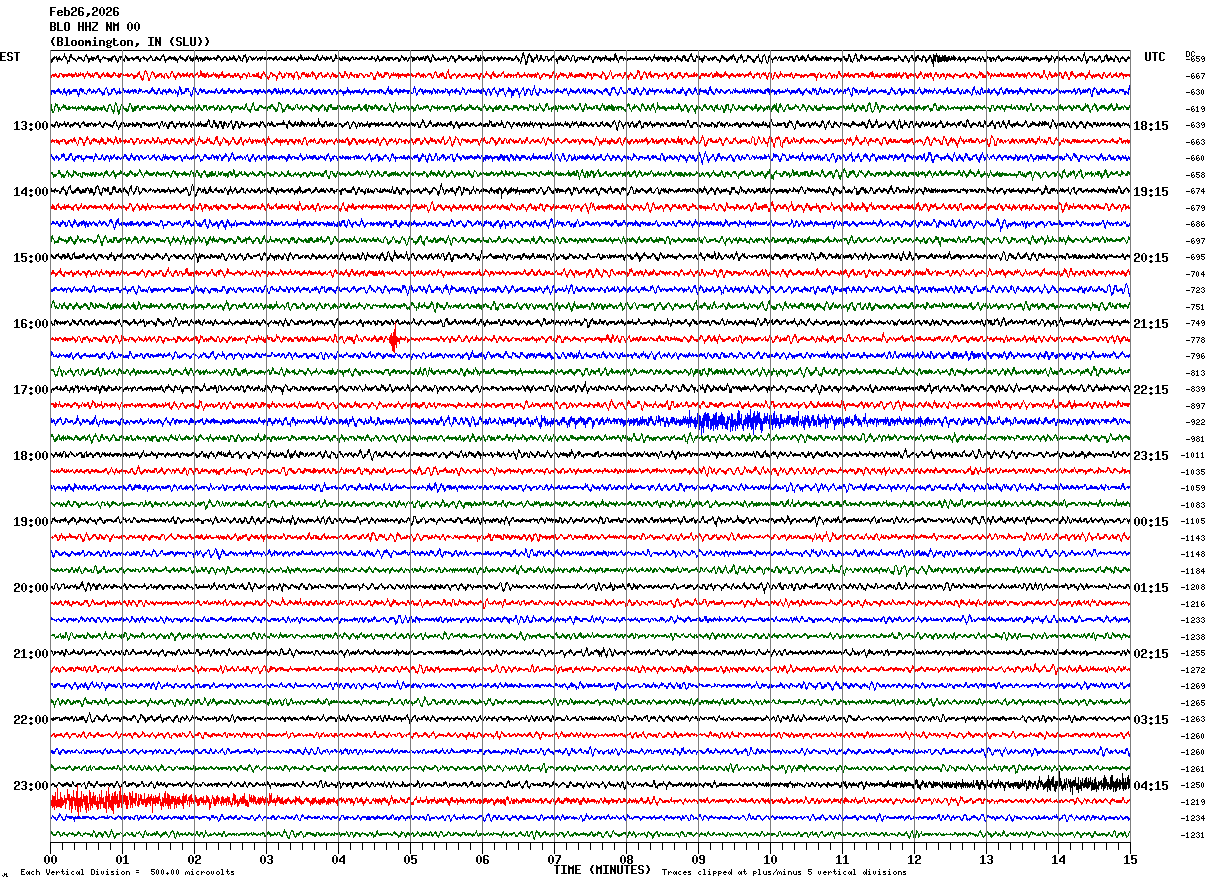Click the red spike on the 16:15 trace

(x=394, y=340)
